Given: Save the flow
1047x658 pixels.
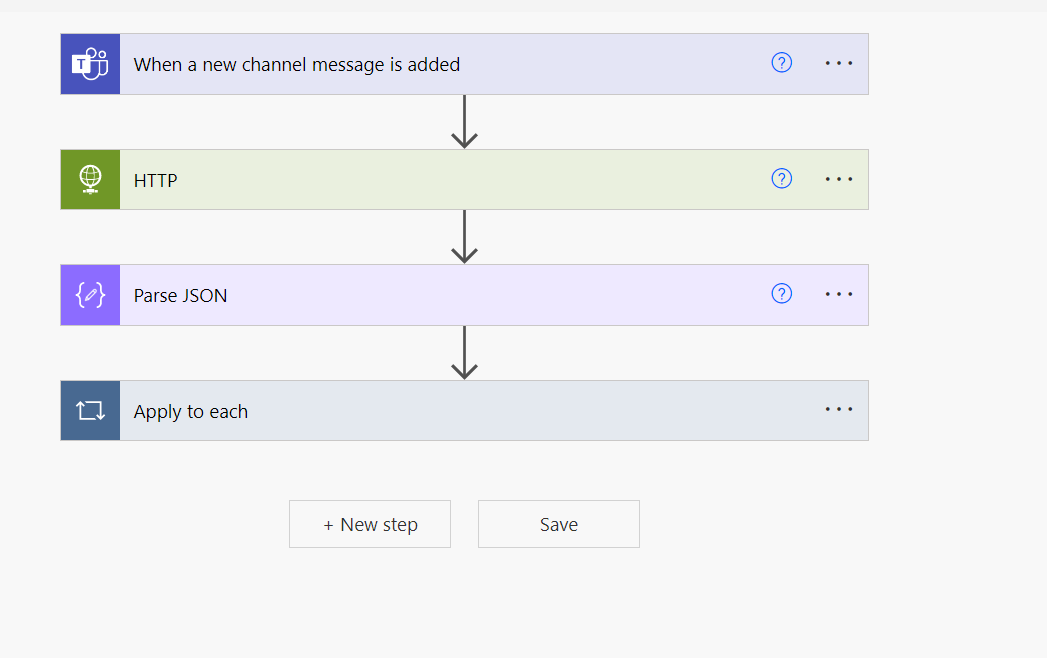Looking at the screenshot, I should [x=558, y=523].
